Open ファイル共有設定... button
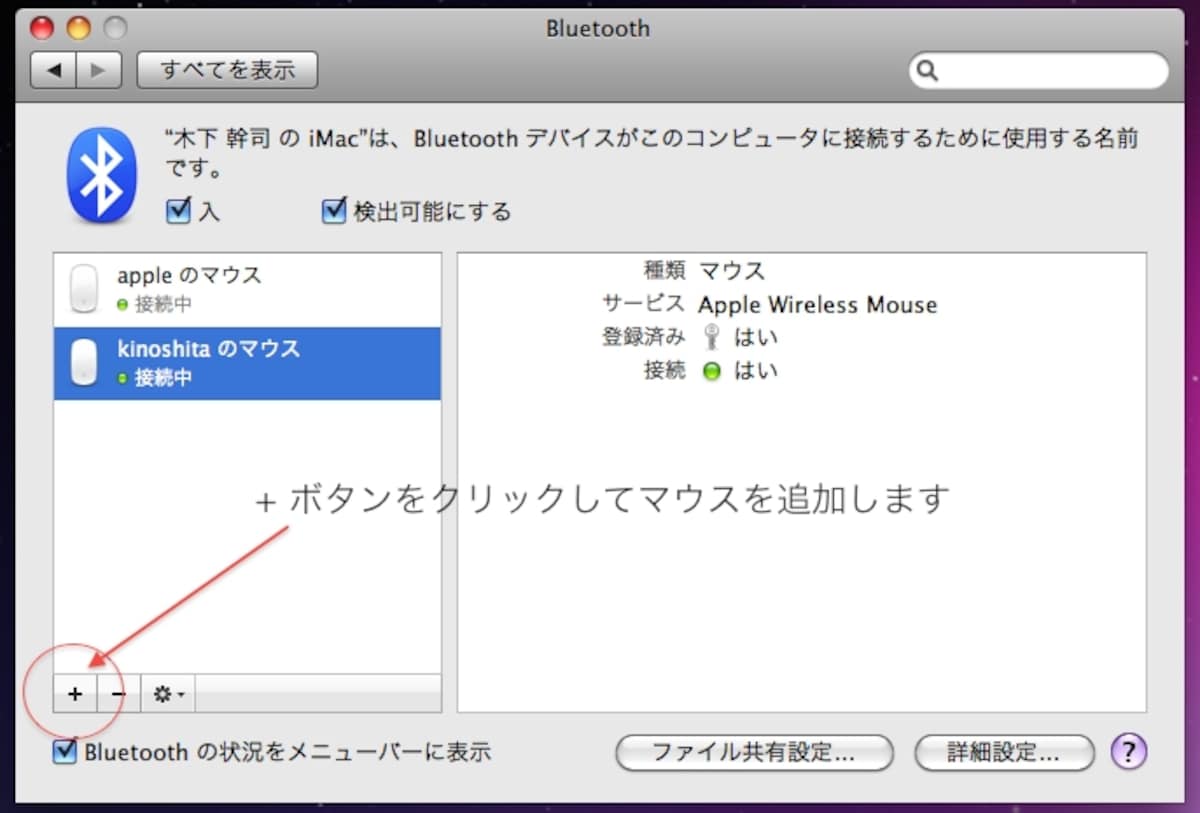The height and width of the screenshot is (813, 1200). [x=754, y=753]
